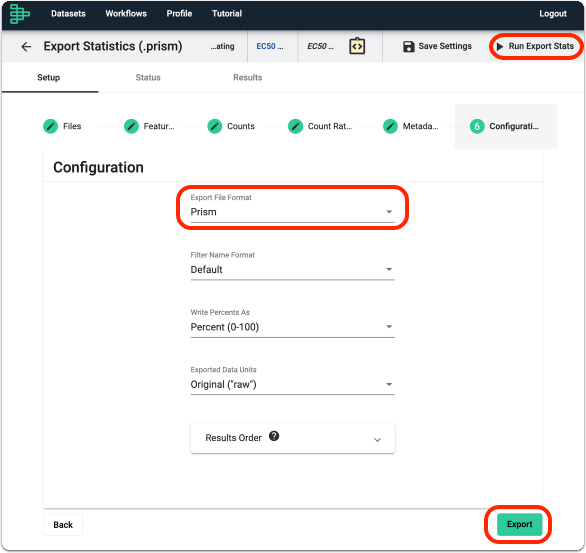
Task: Click the floppy disk save icon
Action: (x=408, y=47)
